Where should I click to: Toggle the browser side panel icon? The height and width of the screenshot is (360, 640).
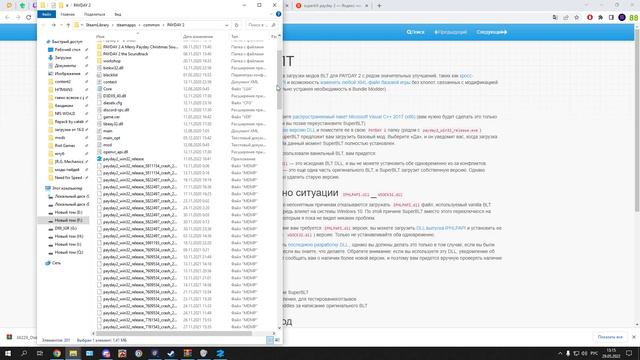coord(611,18)
